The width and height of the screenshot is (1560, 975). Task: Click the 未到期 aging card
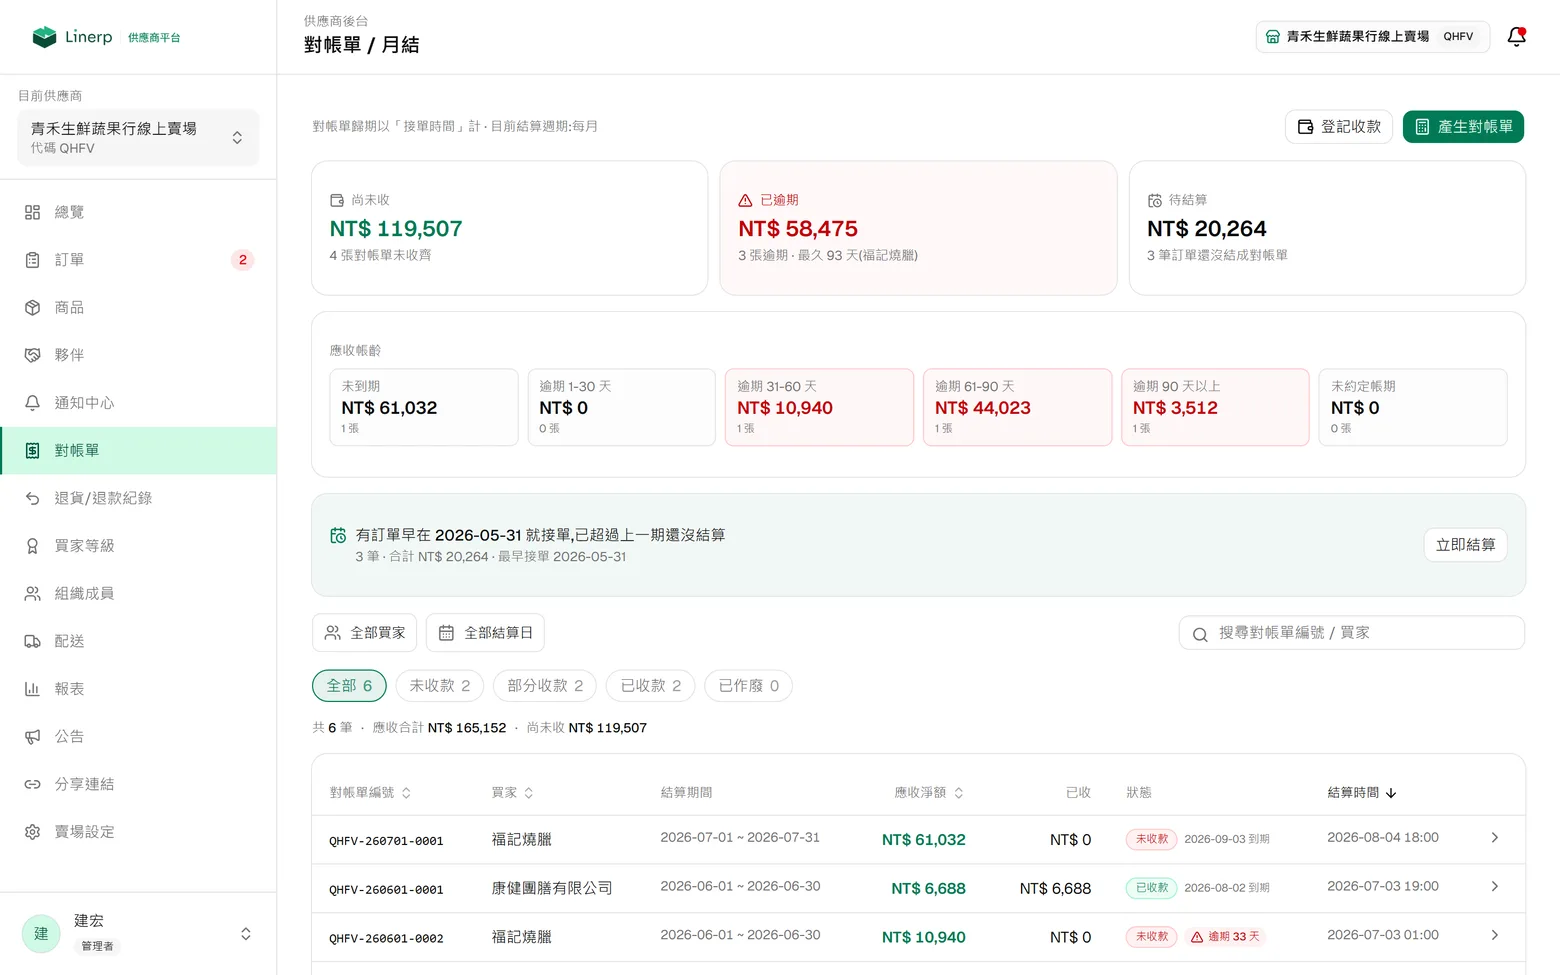(x=424, y=407)
